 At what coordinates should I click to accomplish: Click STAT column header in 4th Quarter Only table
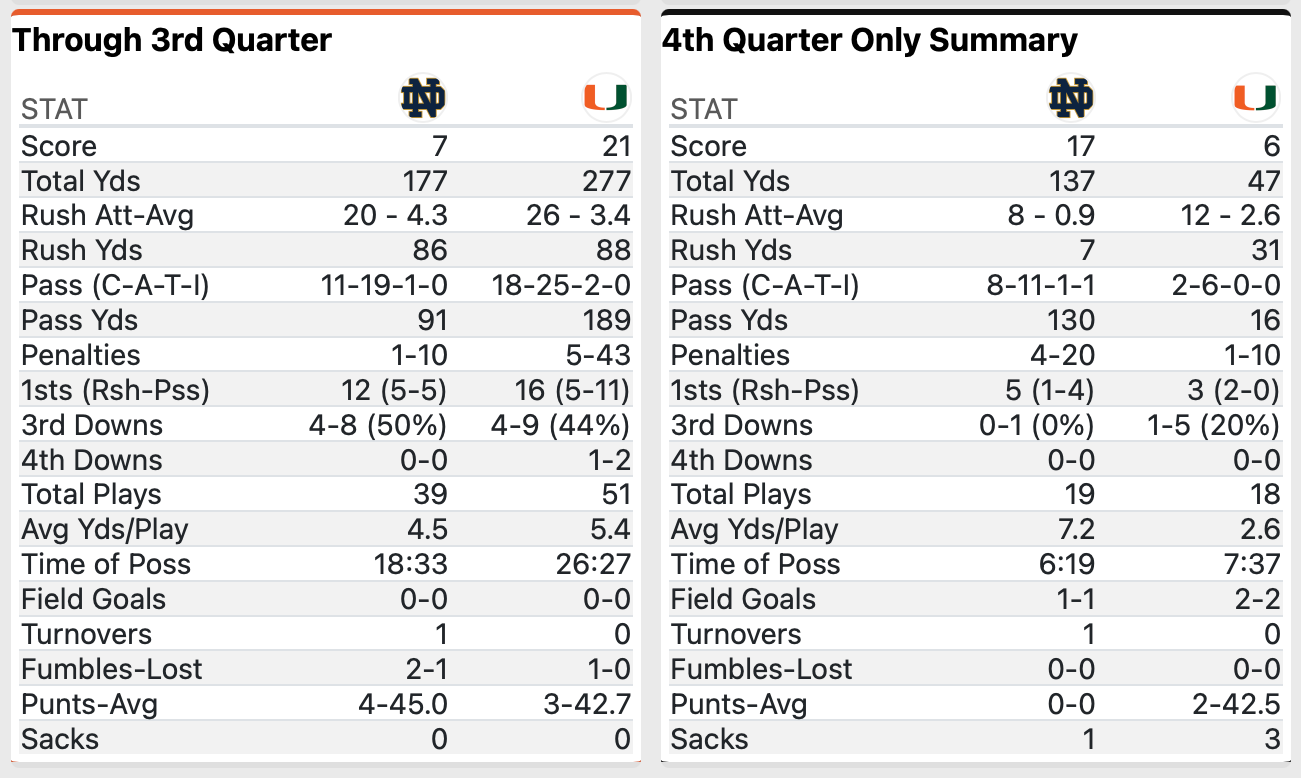(704, 109)
